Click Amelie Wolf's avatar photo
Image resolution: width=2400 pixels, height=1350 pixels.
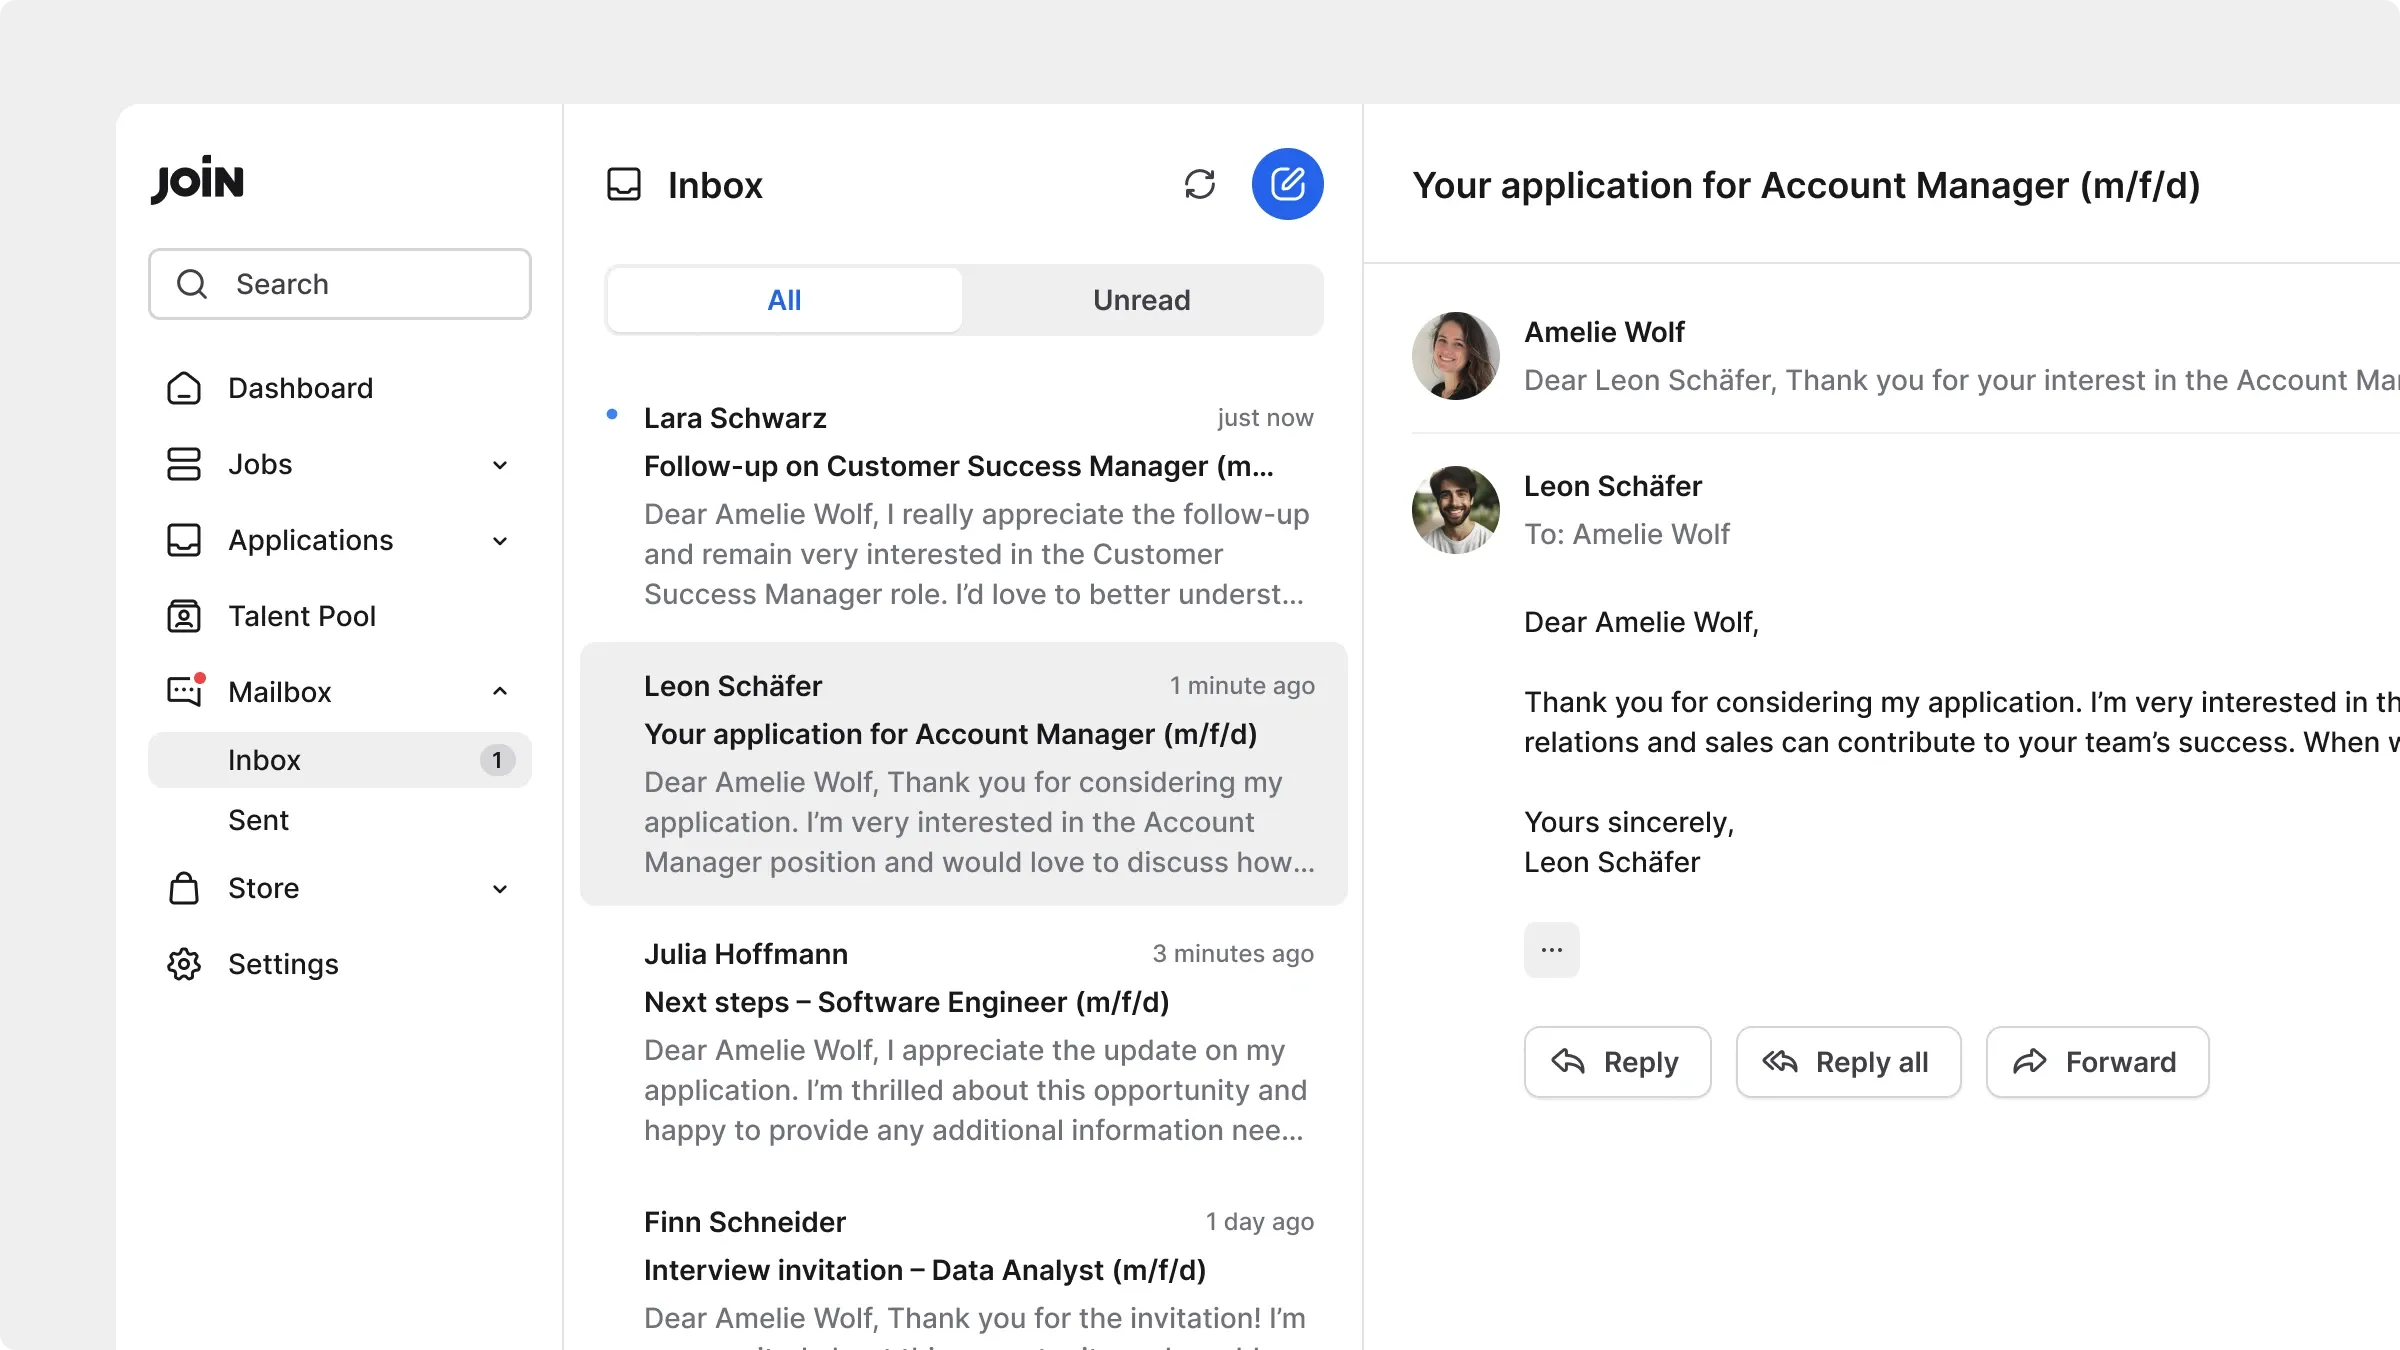tap(1455, 356)
